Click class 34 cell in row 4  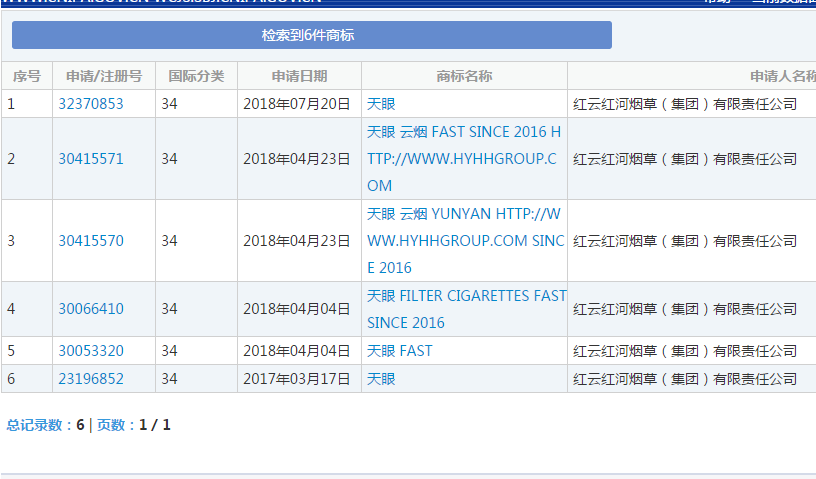coord(196,309)
